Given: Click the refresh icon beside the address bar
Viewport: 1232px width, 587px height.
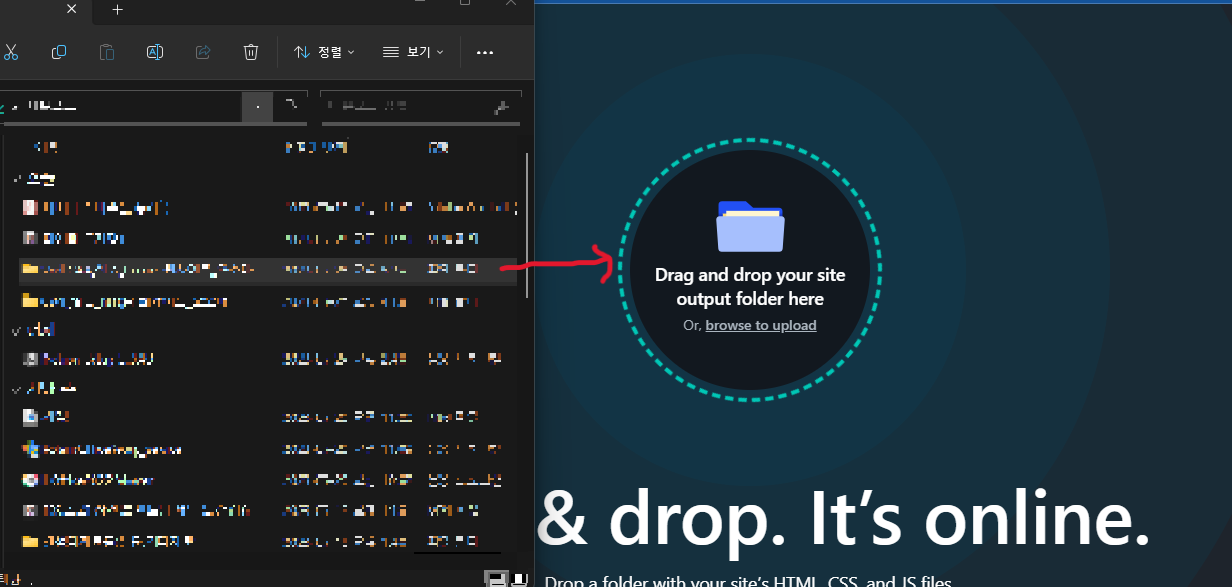Looking at the screenshot, I should (291, 105).
